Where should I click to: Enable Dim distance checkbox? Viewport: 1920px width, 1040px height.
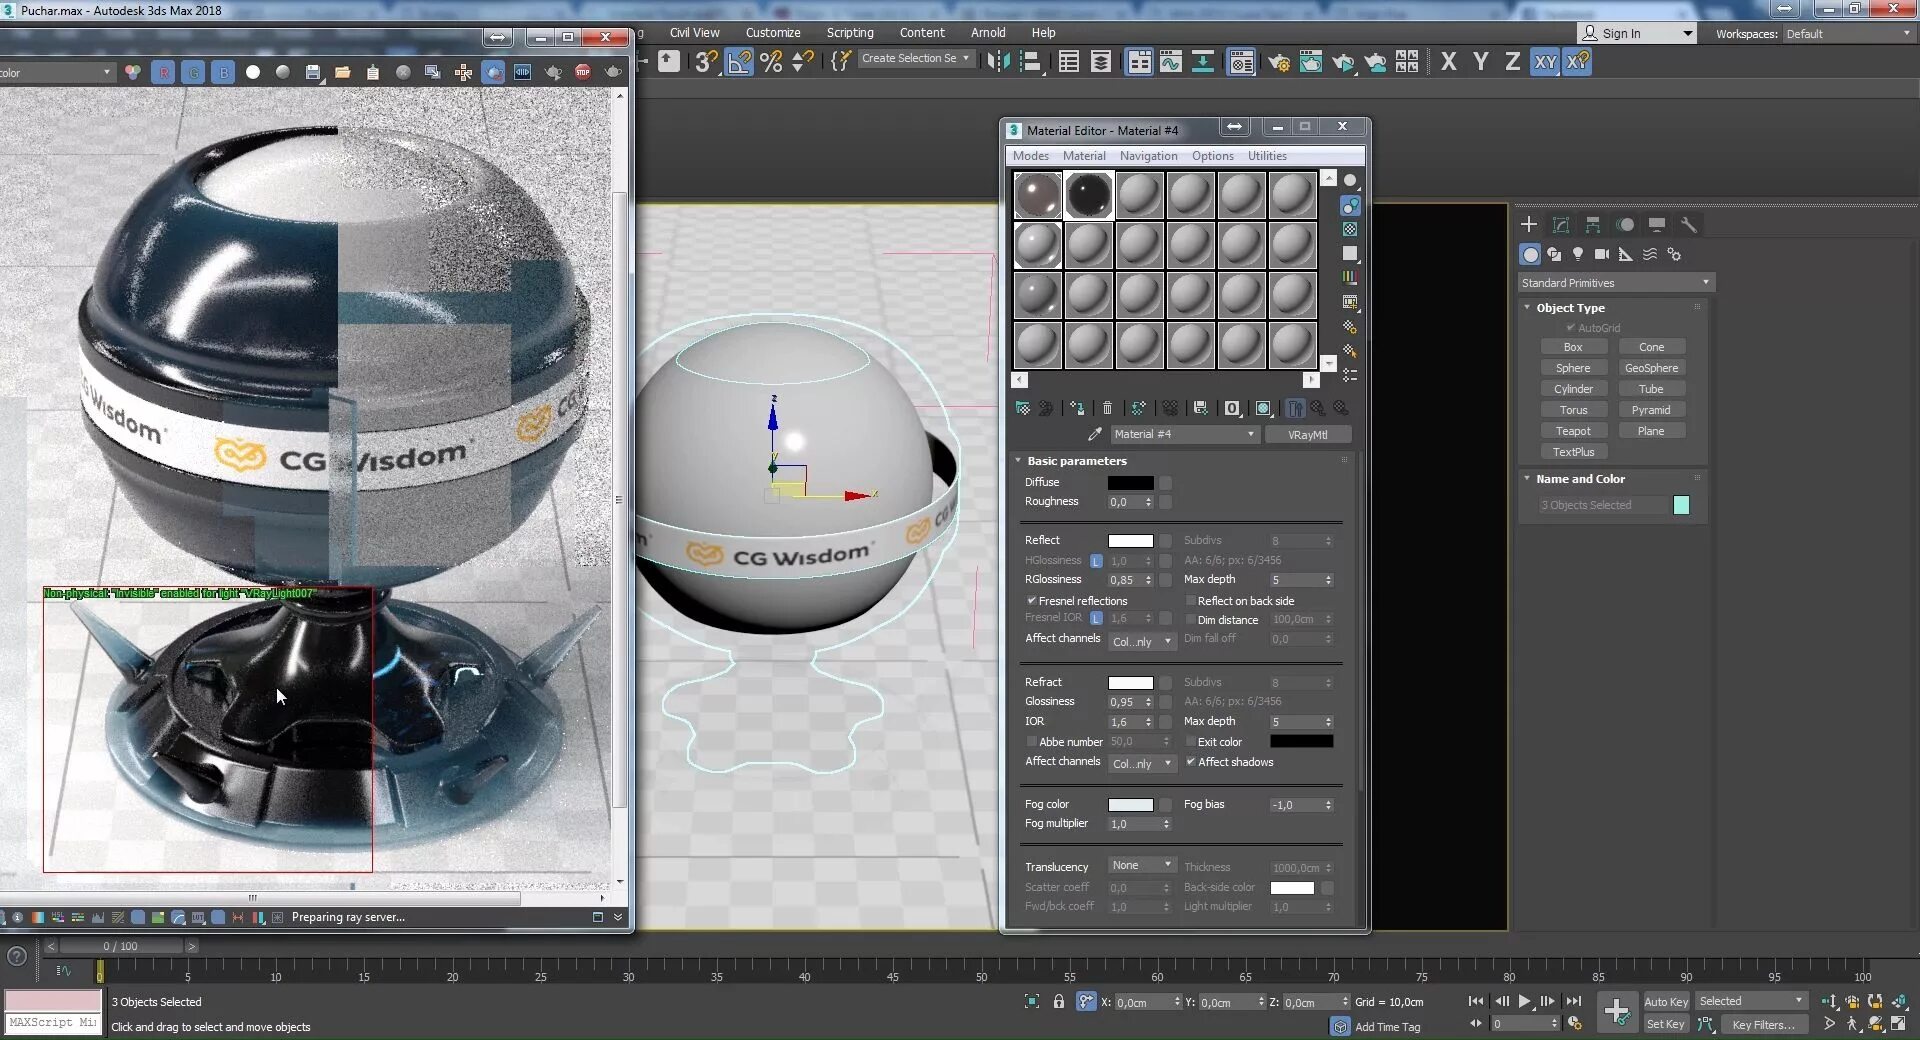coord(1190,620)
